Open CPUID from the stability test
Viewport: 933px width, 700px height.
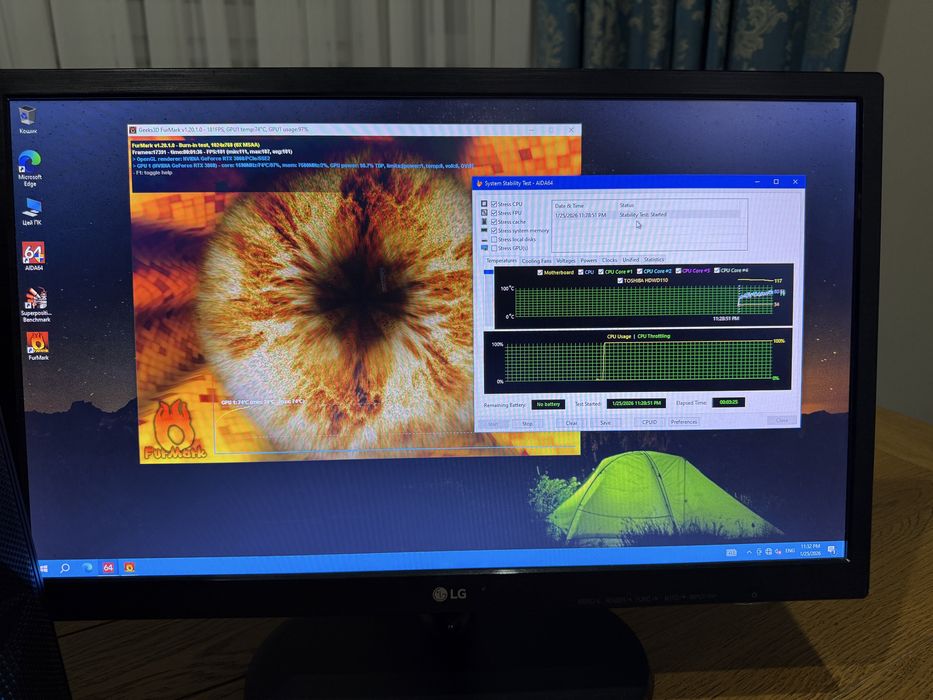(x=649, y=422)
